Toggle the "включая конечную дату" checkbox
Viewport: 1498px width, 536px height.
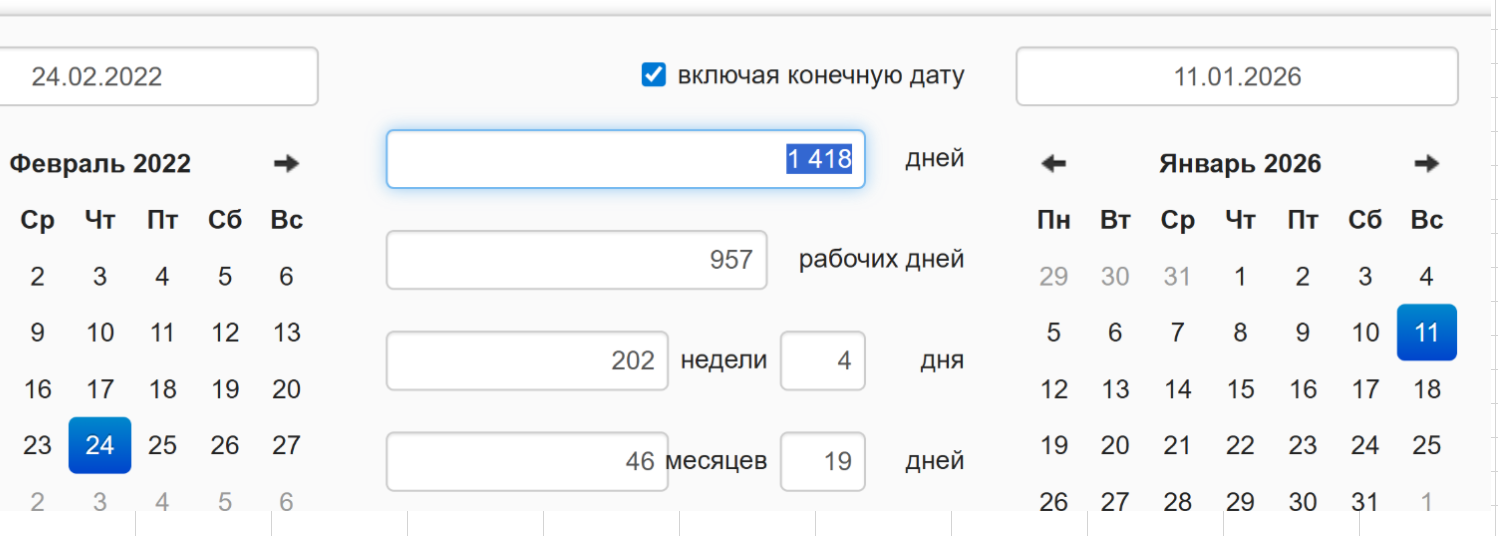tap(653, 75)
